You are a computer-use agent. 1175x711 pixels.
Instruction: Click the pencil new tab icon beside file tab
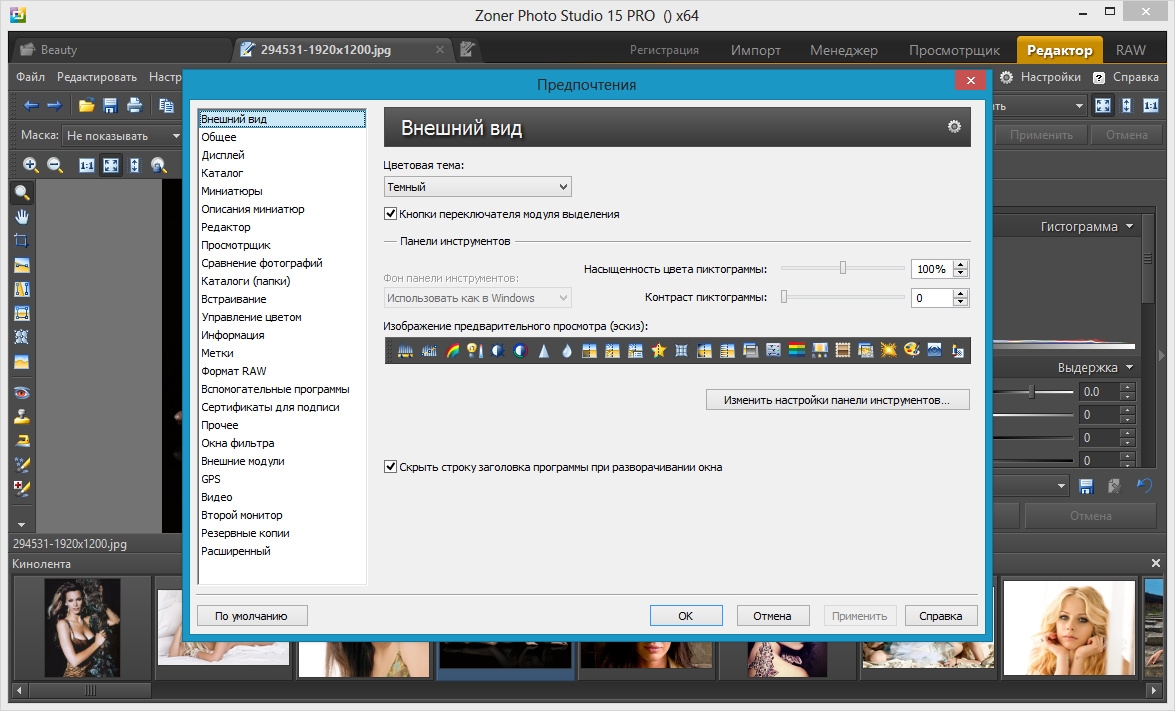coord(467,49)
